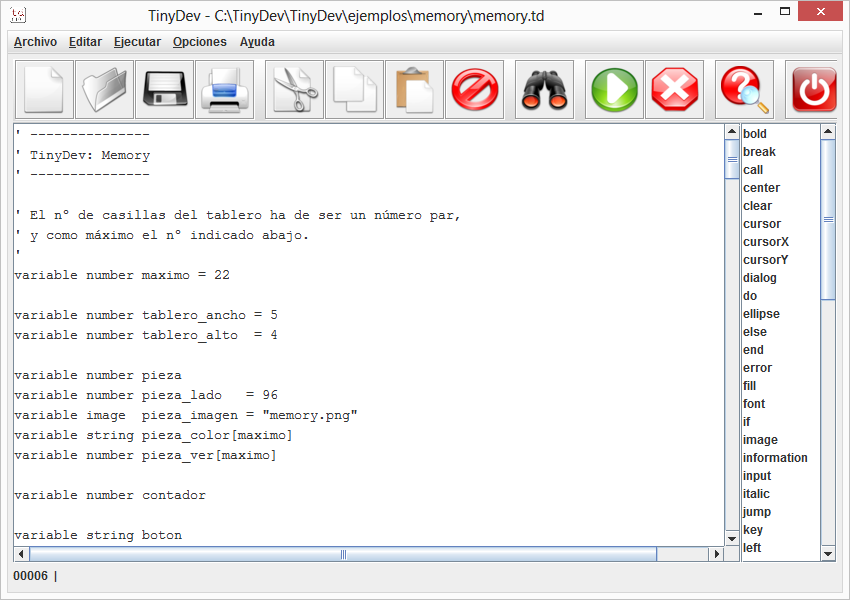Click the keyword list scrollbar up arrow
The height and width of the screenshot is (600, 850).
[828, 132]
